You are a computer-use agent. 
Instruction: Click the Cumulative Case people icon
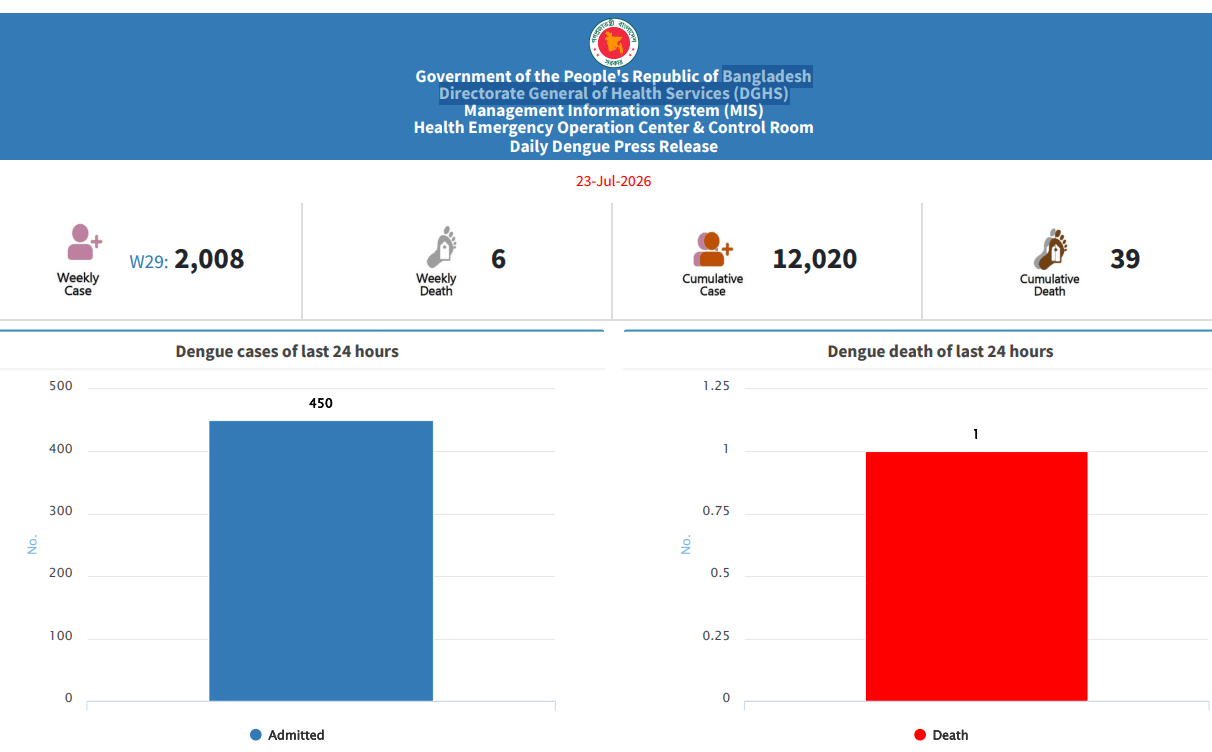coord(713,250)
